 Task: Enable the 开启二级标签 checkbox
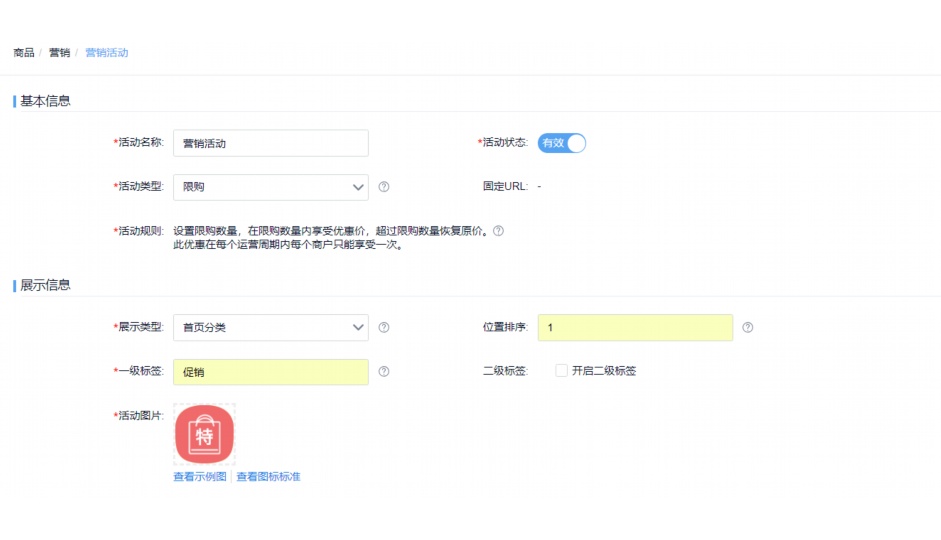tap(562, 371)
